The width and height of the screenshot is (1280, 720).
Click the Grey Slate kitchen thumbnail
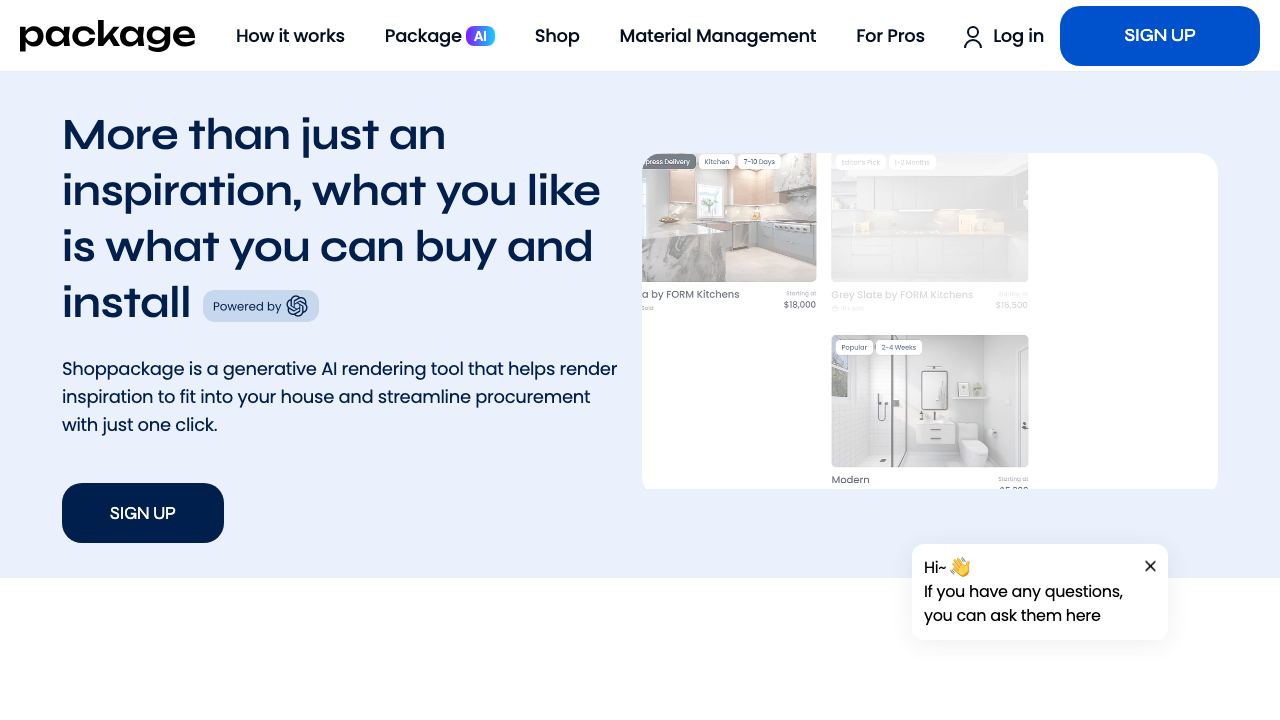[930, 217]
